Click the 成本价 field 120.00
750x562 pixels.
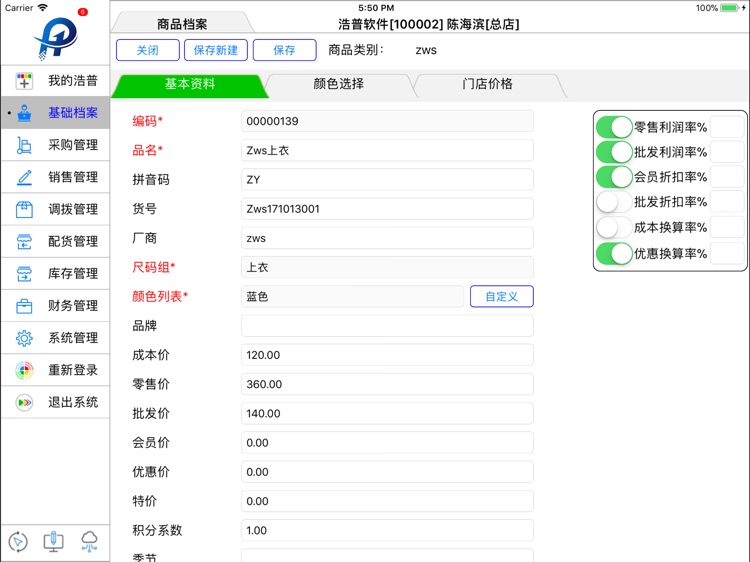coord(387,355)
